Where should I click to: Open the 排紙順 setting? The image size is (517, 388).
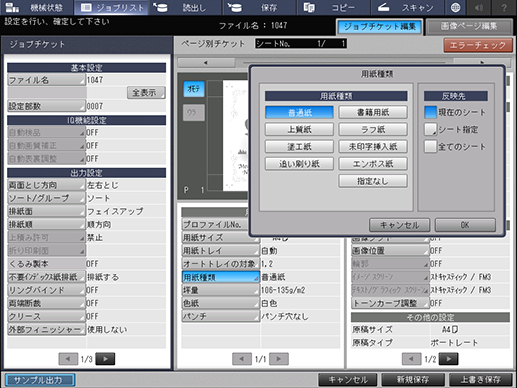(x=46, y=224)
